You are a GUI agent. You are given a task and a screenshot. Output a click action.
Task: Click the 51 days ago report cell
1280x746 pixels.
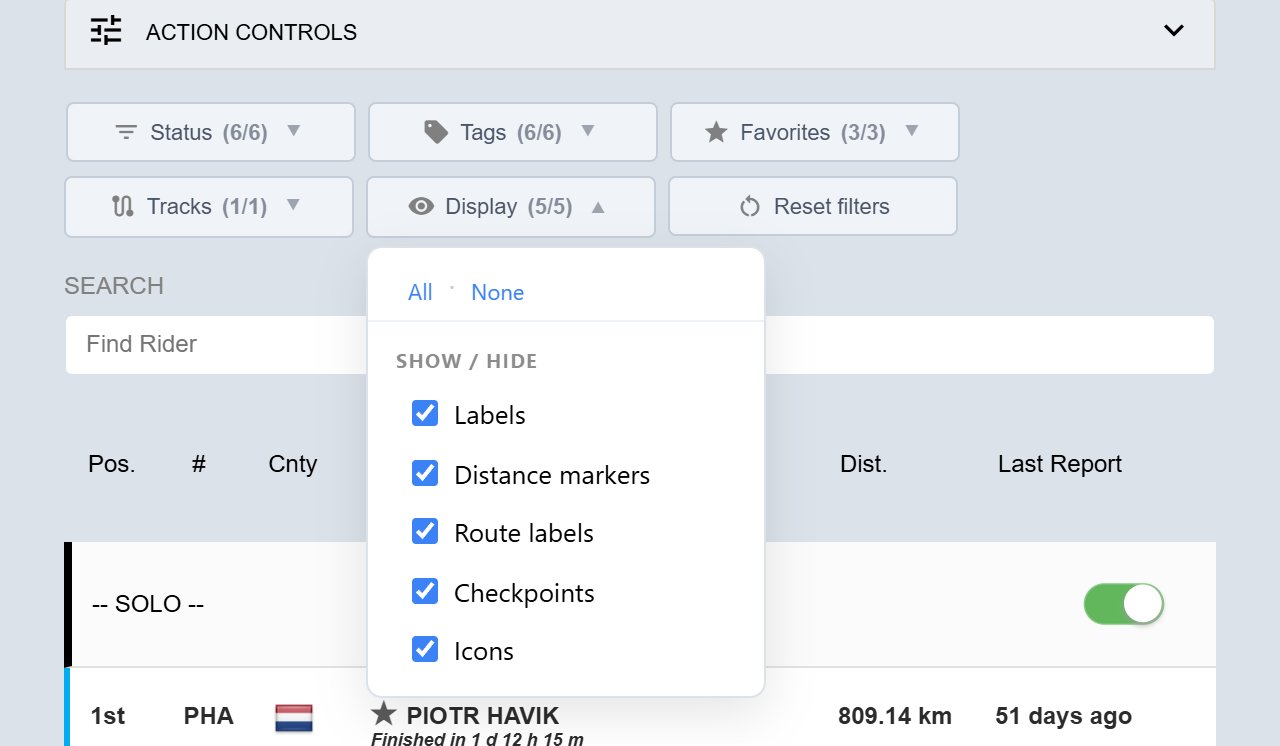(1064, 716)
